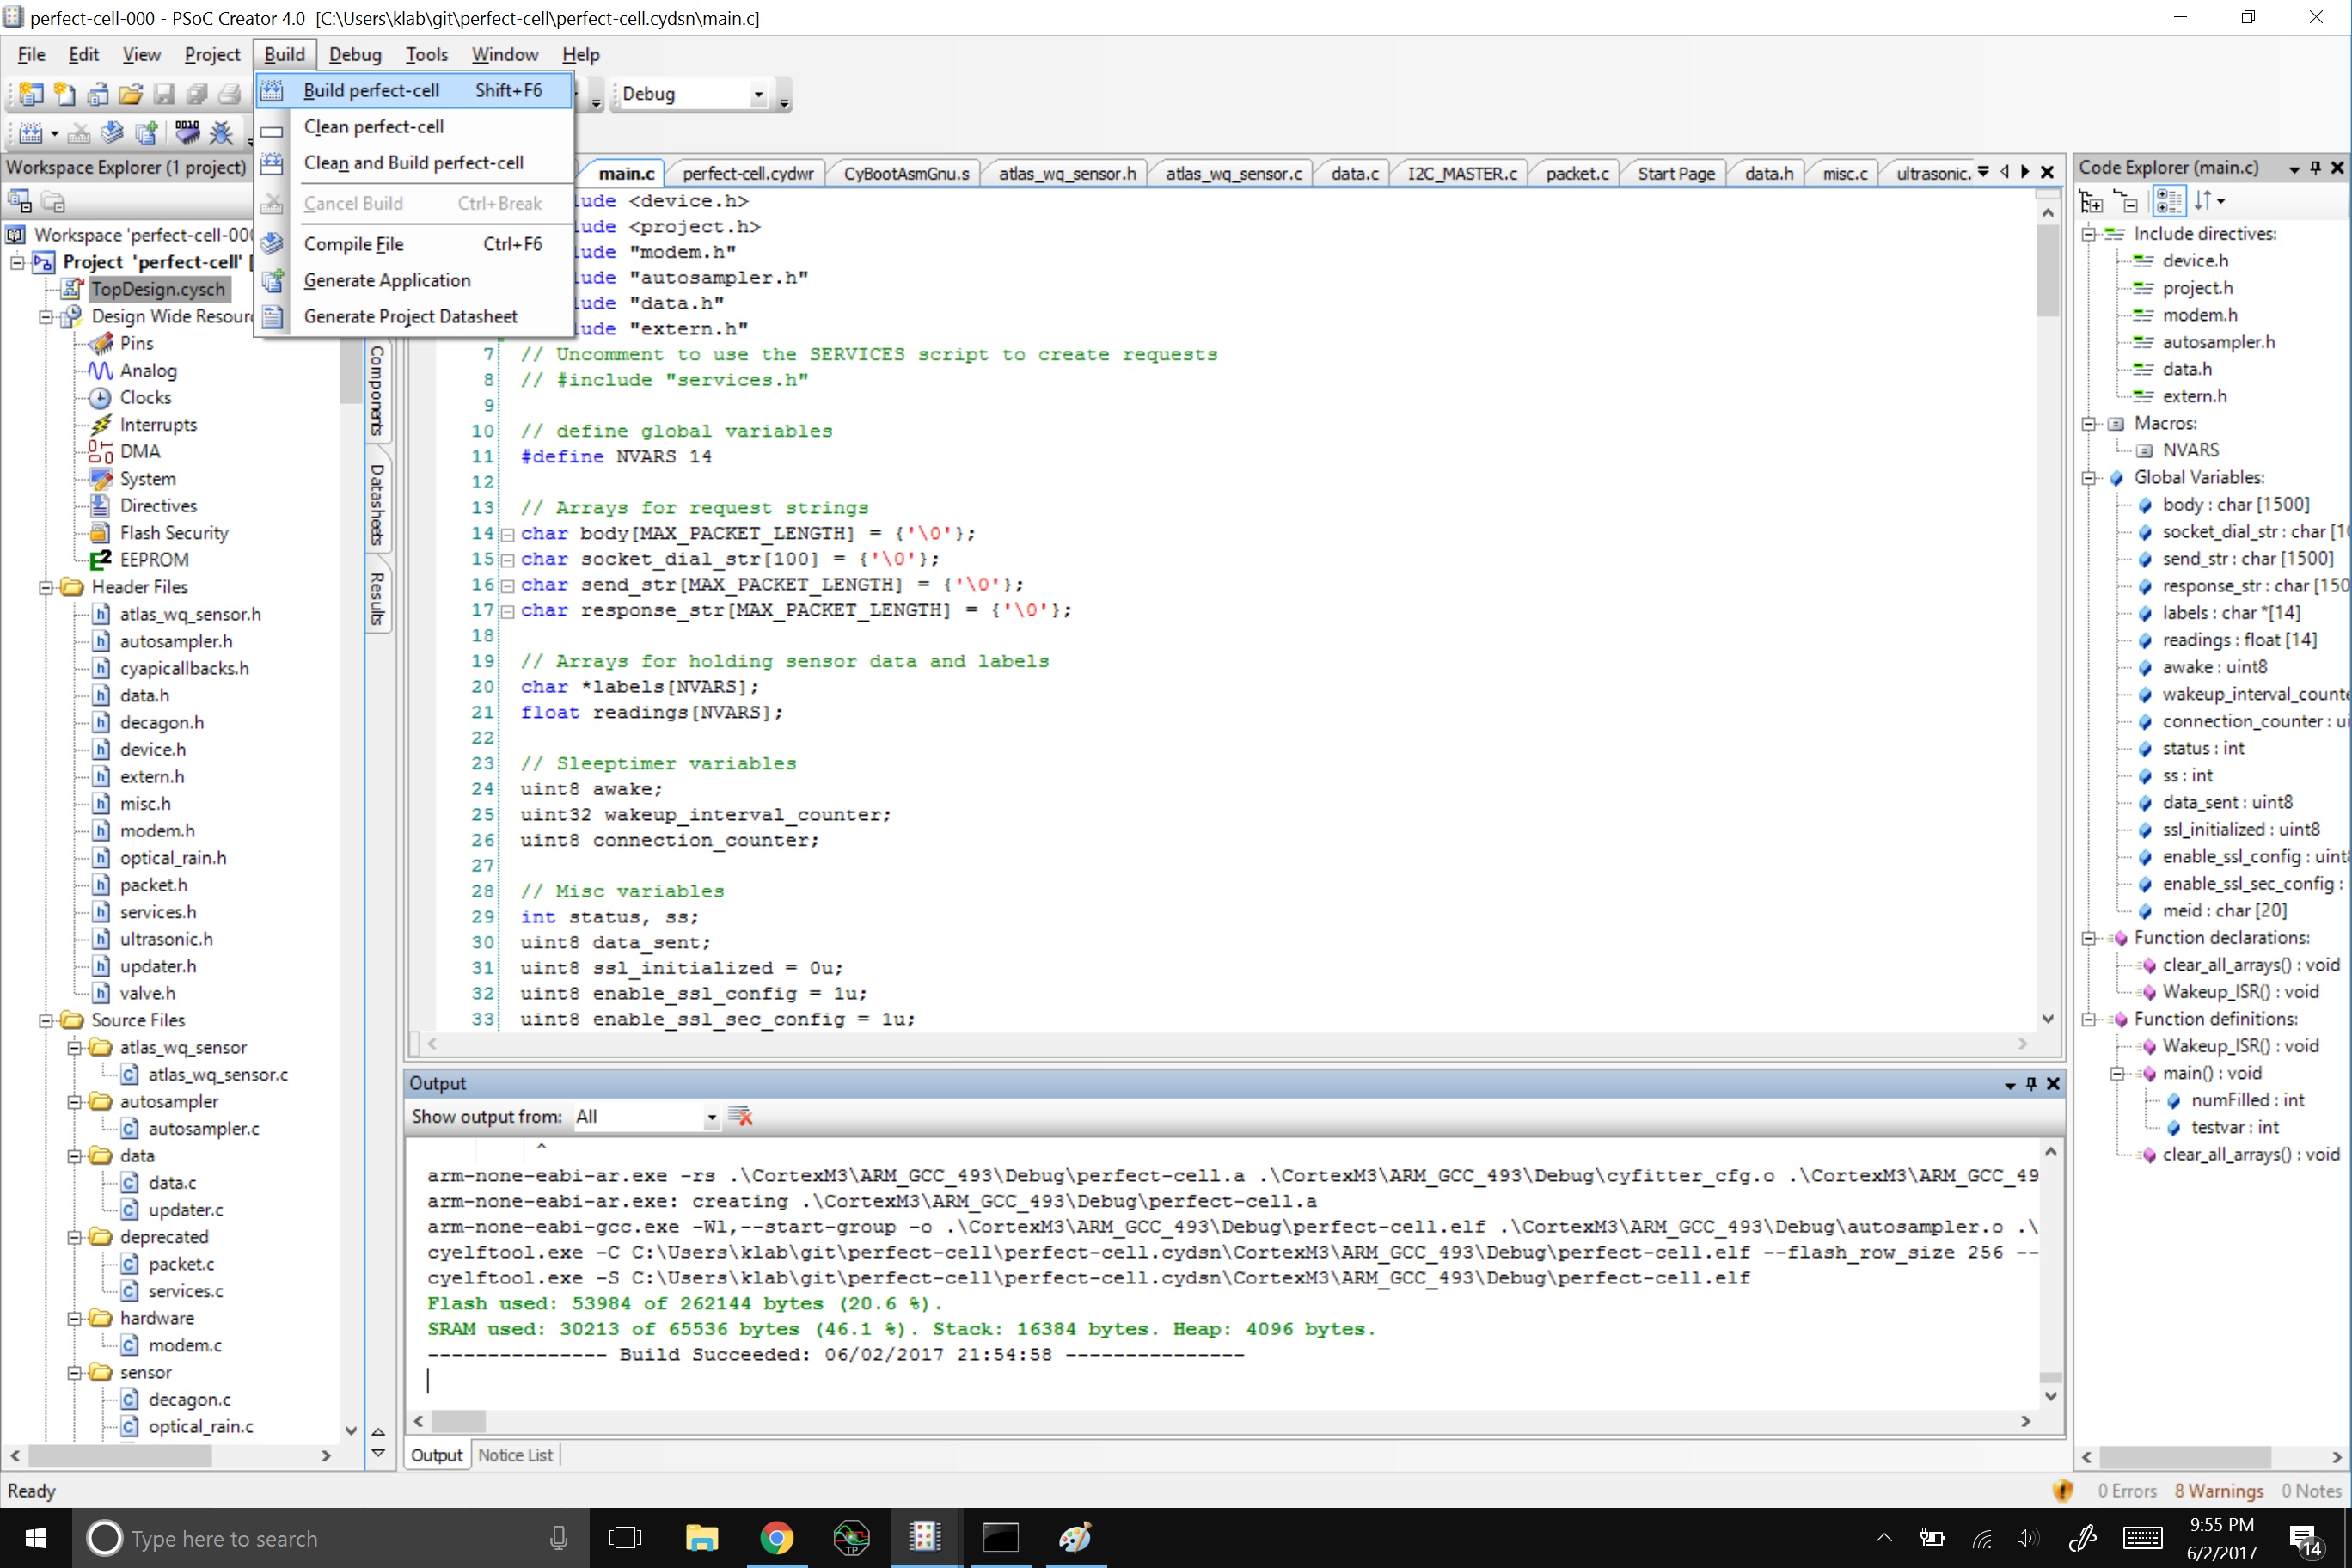This screenshot has width=2352, height=1568.
Task: Open Chrome from the Windows taskbar
Action: (776, 1537)
